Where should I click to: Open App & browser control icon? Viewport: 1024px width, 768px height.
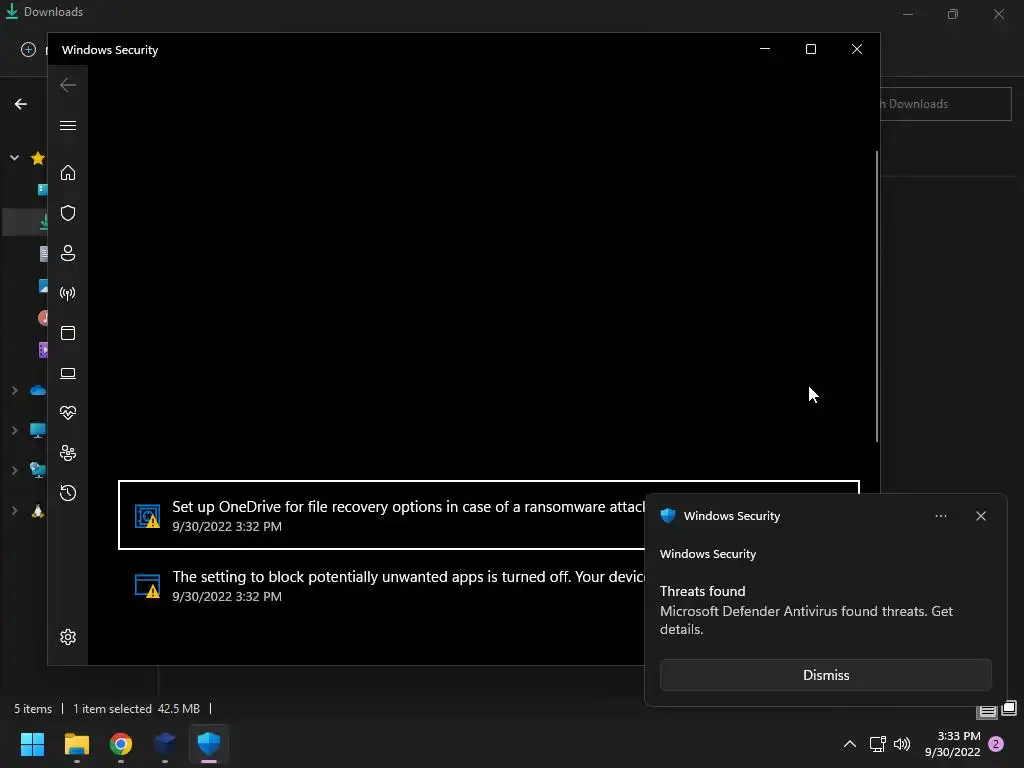[68, 333]
